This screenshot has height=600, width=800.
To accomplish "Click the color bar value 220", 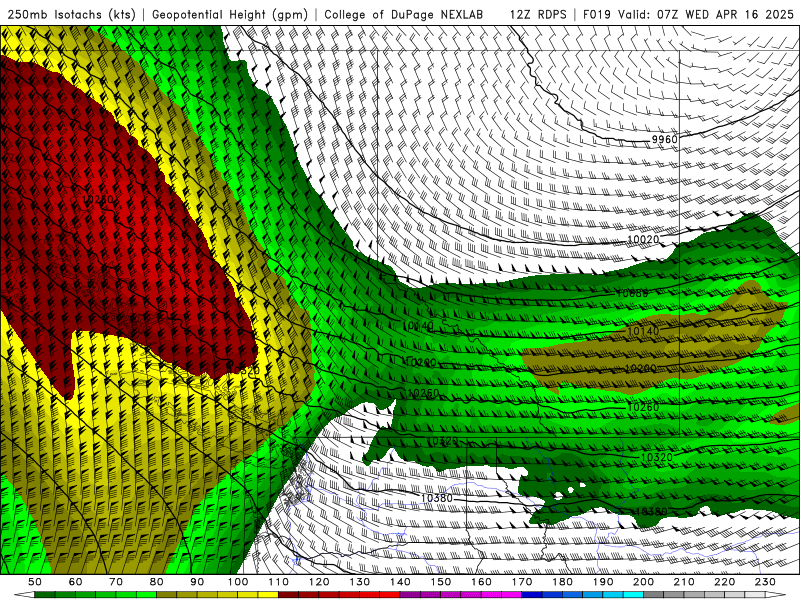I will pos(724,582).
